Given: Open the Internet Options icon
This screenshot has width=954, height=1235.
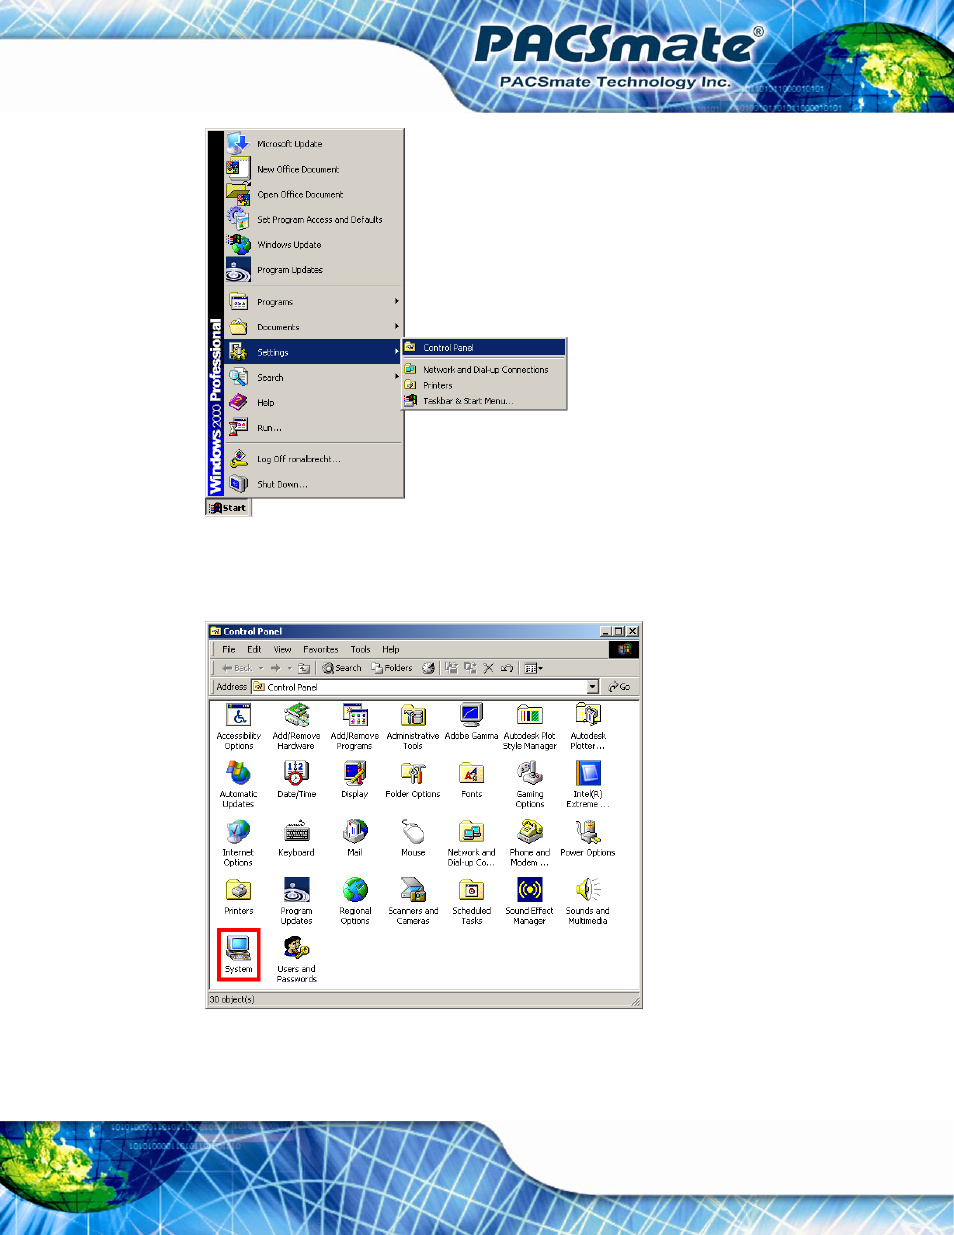Looking at the screenshot, I should pos(238,843).
